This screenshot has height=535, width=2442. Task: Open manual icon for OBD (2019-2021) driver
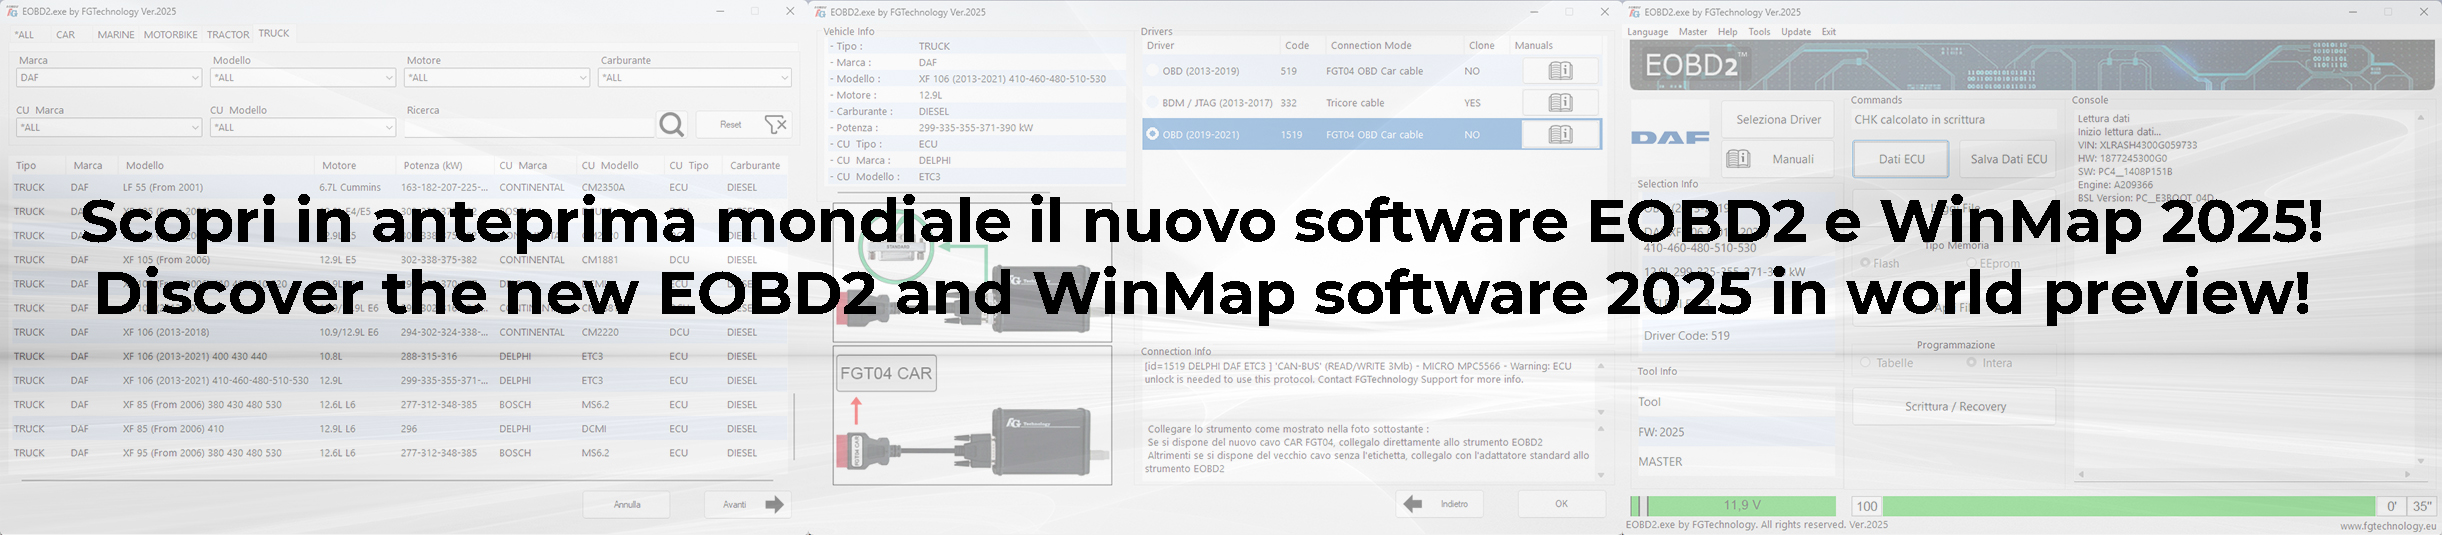tap(1560, 135)
